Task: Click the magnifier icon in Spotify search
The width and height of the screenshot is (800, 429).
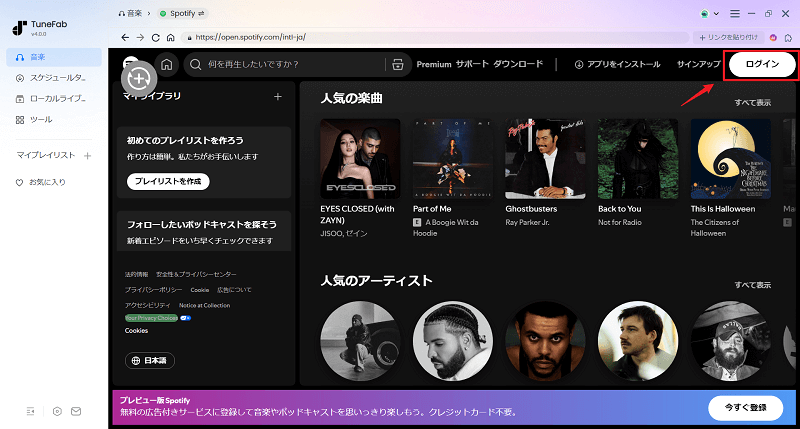Action: (x=195, y=64)
